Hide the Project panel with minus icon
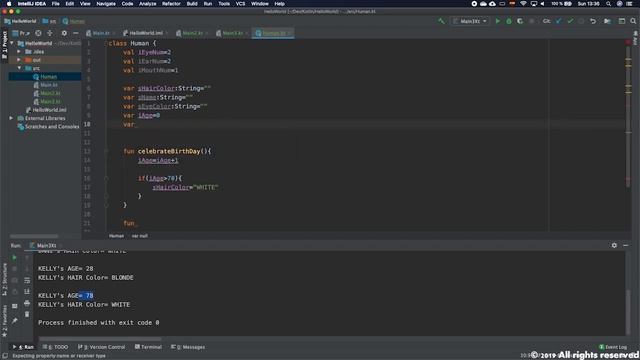640x360 pixels. click(x=76, y=33)
